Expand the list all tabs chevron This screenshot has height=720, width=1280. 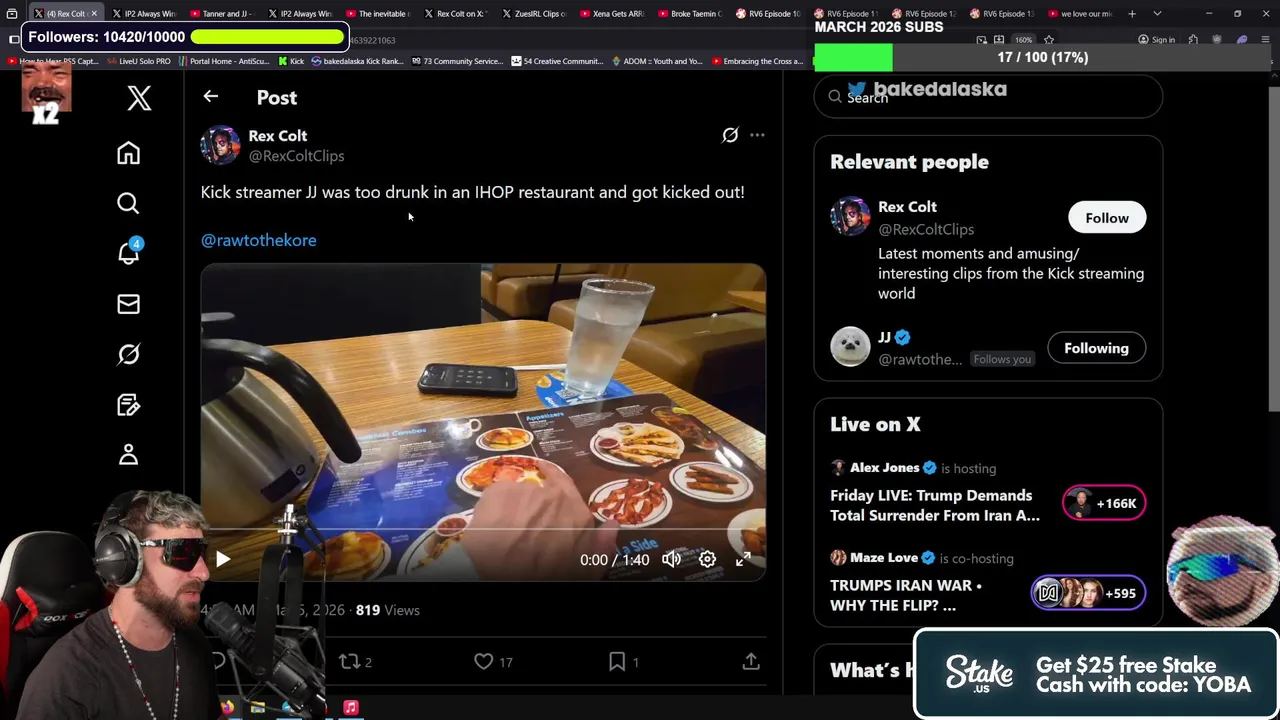coord(1157,14)
